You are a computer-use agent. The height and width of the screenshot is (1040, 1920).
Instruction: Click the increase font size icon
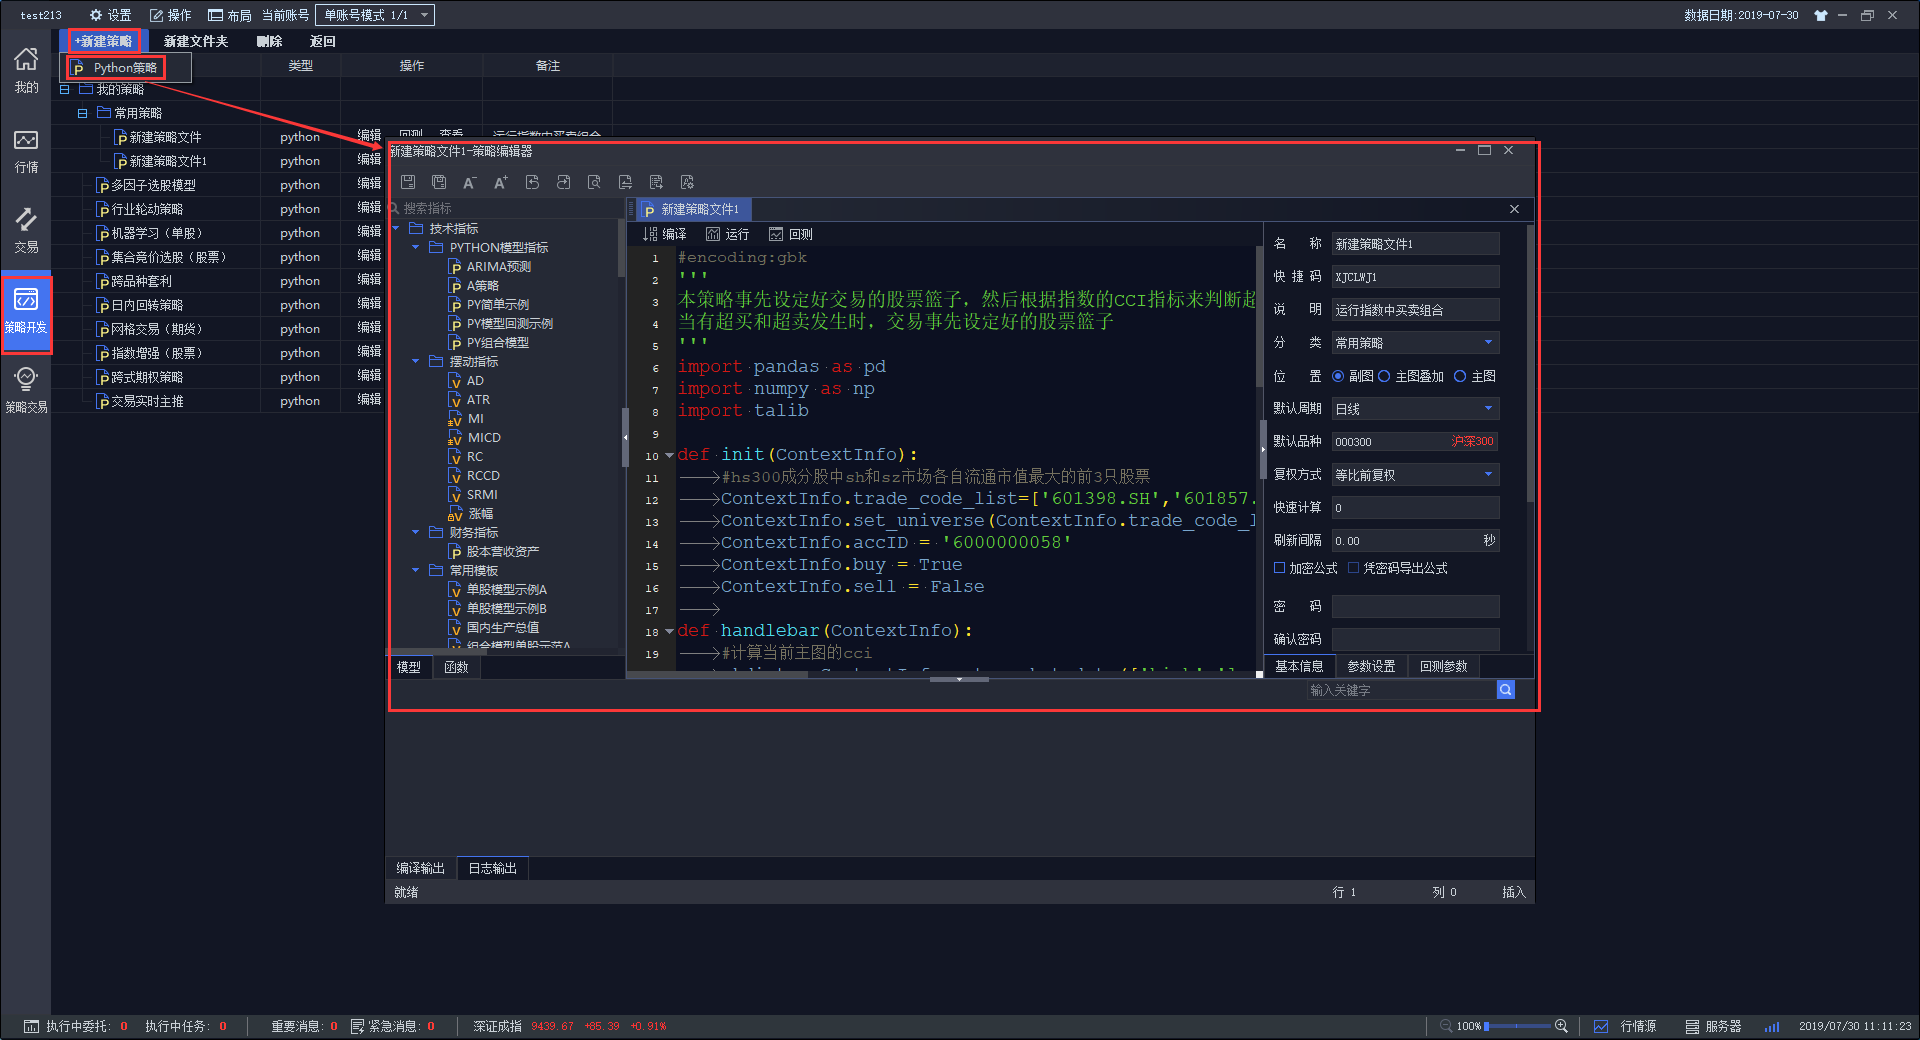[501, 182]
